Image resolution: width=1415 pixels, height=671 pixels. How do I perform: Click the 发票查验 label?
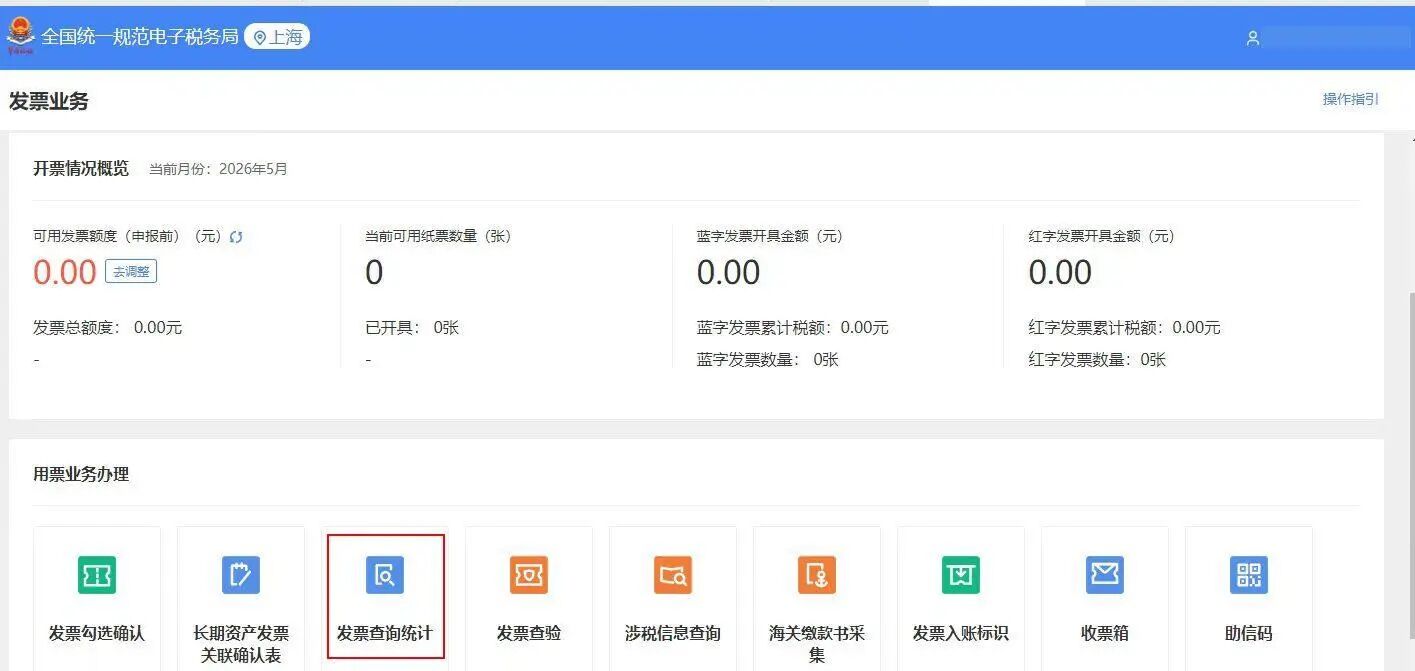click(x=529, y=633)
